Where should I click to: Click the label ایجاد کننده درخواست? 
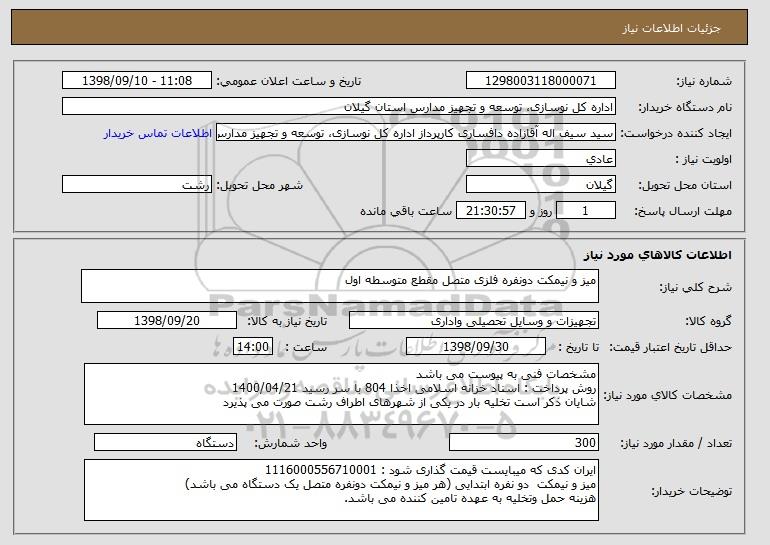tap(676, 134)
